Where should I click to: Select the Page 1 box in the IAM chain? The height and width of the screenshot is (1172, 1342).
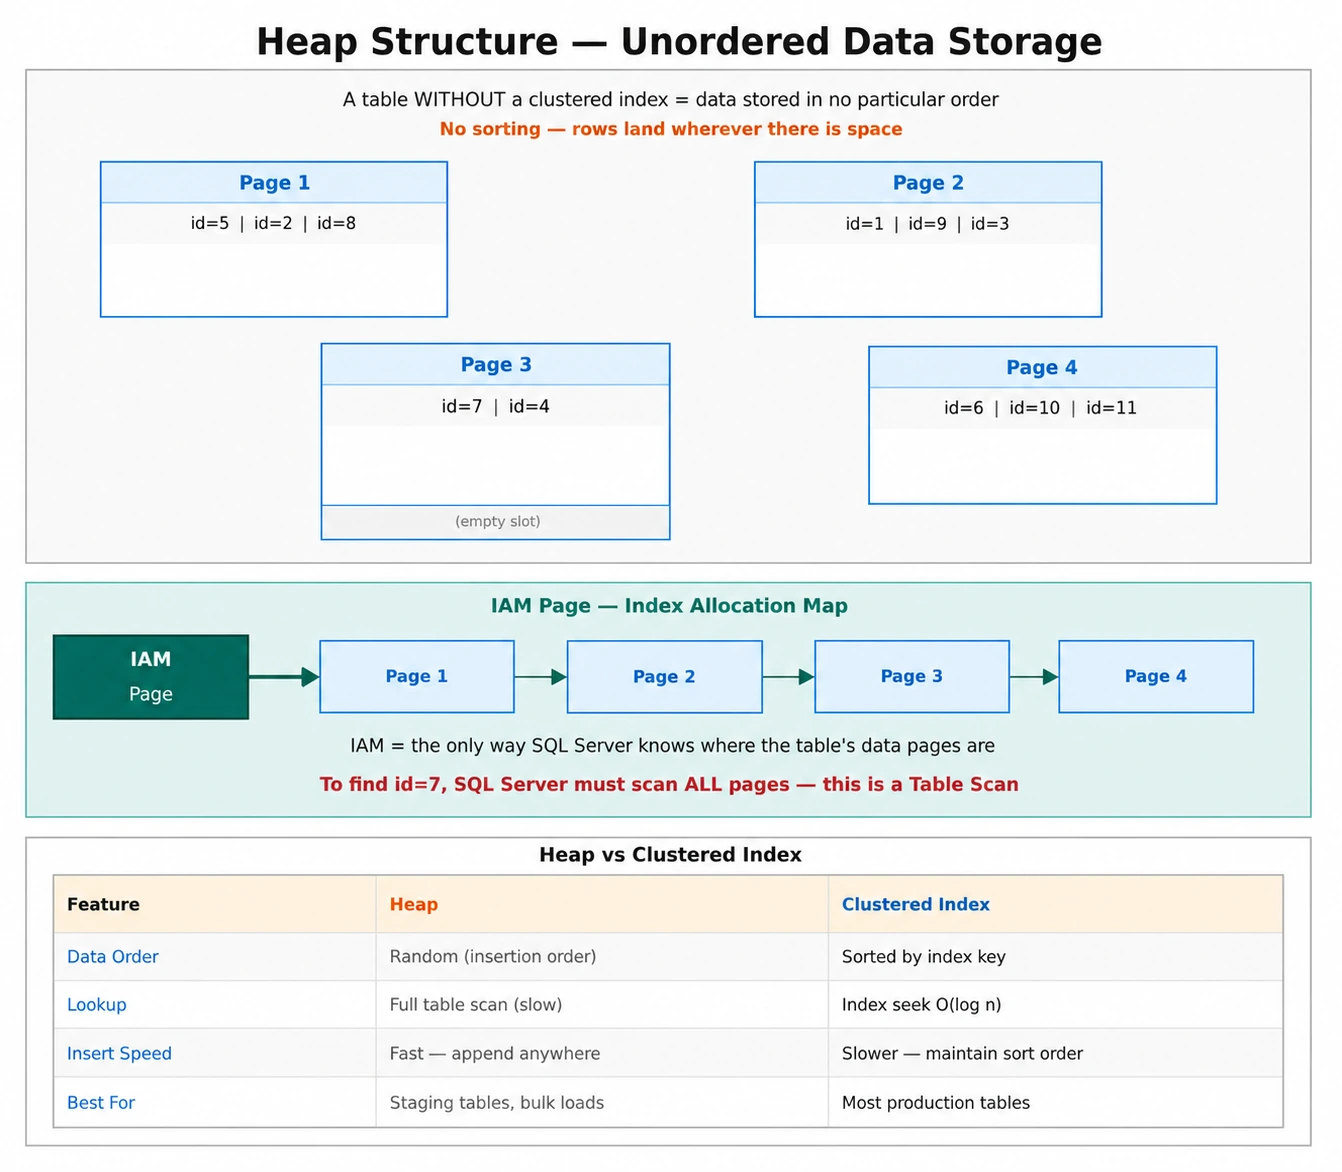(x=417, y=677)
